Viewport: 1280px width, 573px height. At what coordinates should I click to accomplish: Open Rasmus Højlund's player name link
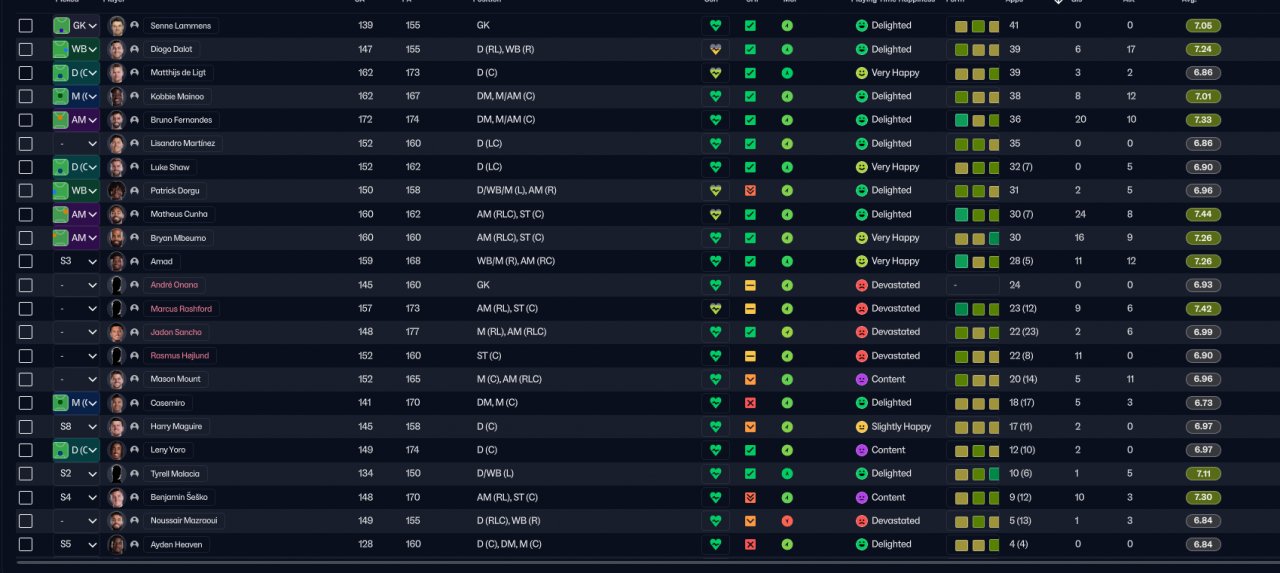[179, 356]
